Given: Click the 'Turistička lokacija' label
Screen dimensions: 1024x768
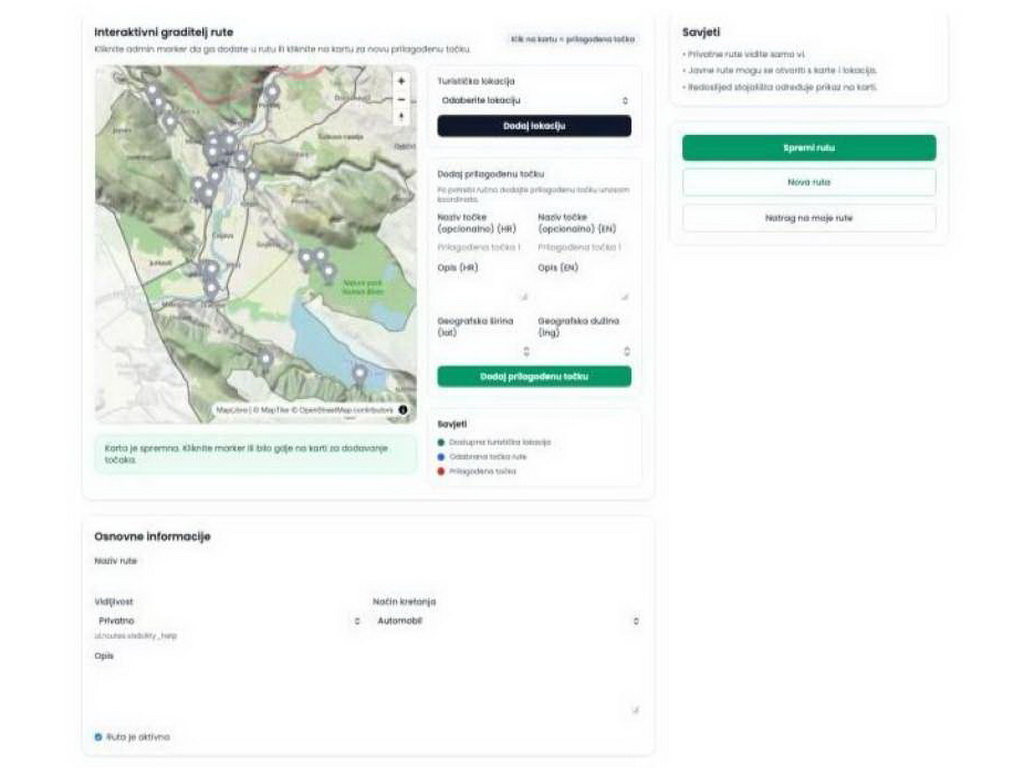Looking at the screenshot, I should click(476, 81).
